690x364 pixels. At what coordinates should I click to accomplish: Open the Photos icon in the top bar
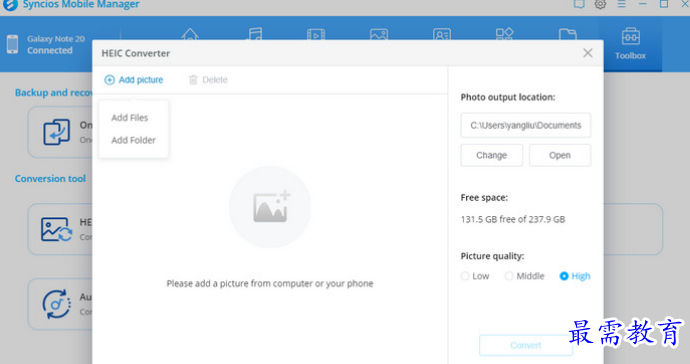pos(379,34)
